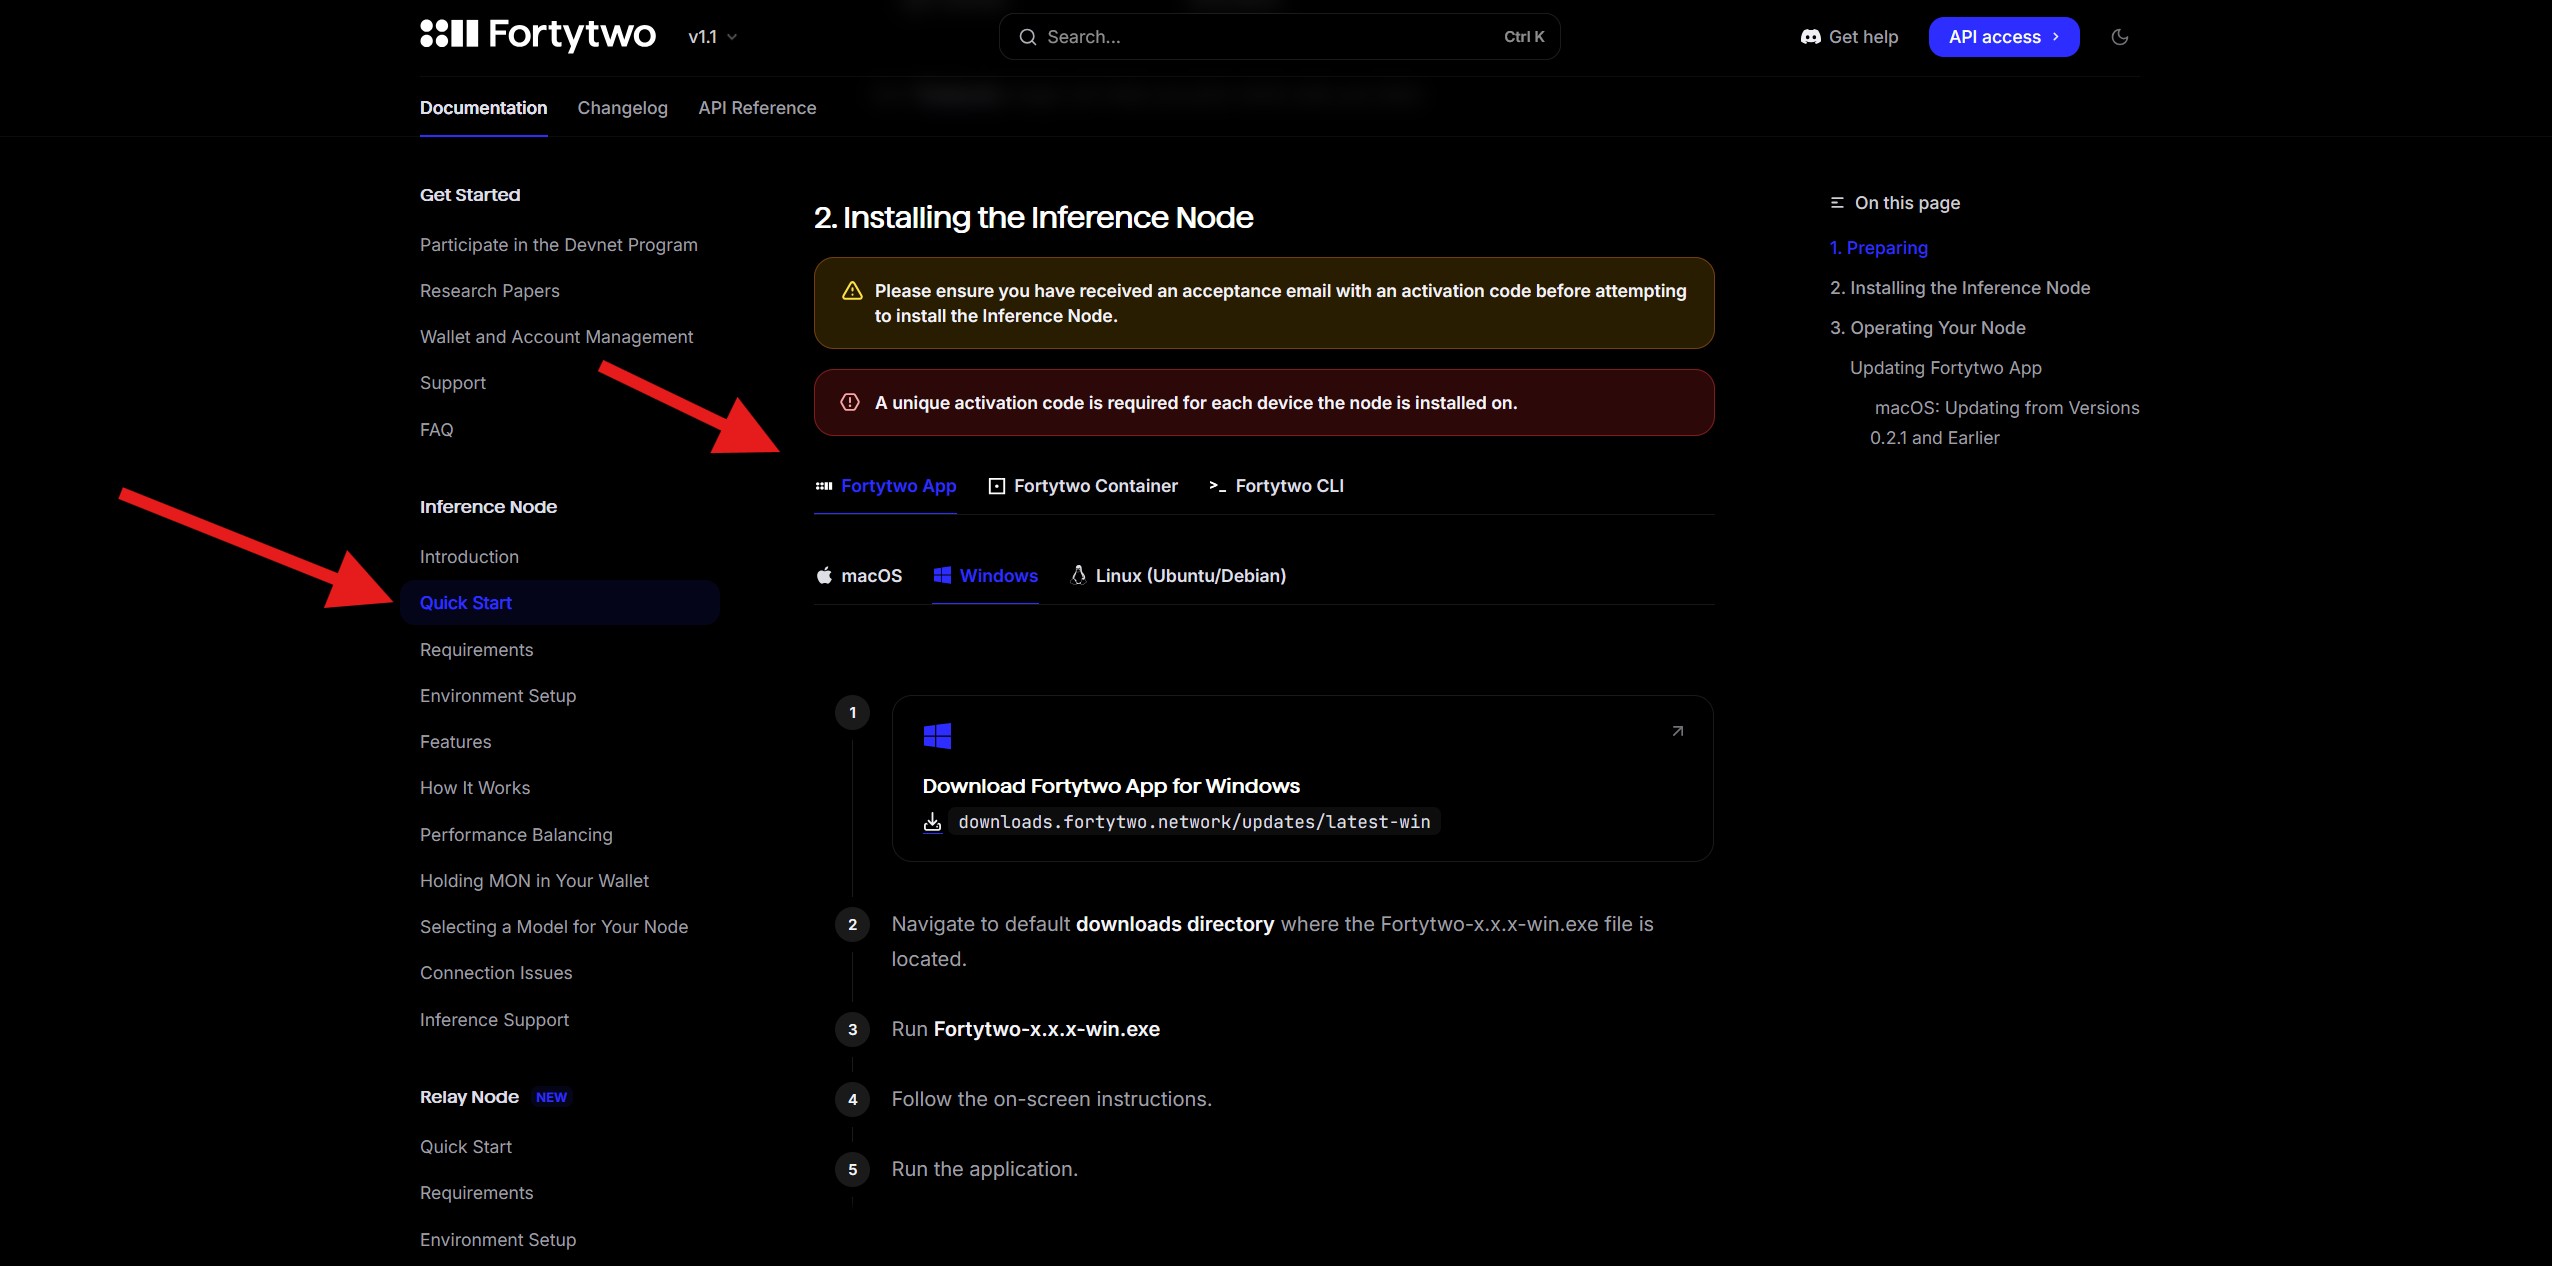Click the API access button

[x=2003, y=37]
